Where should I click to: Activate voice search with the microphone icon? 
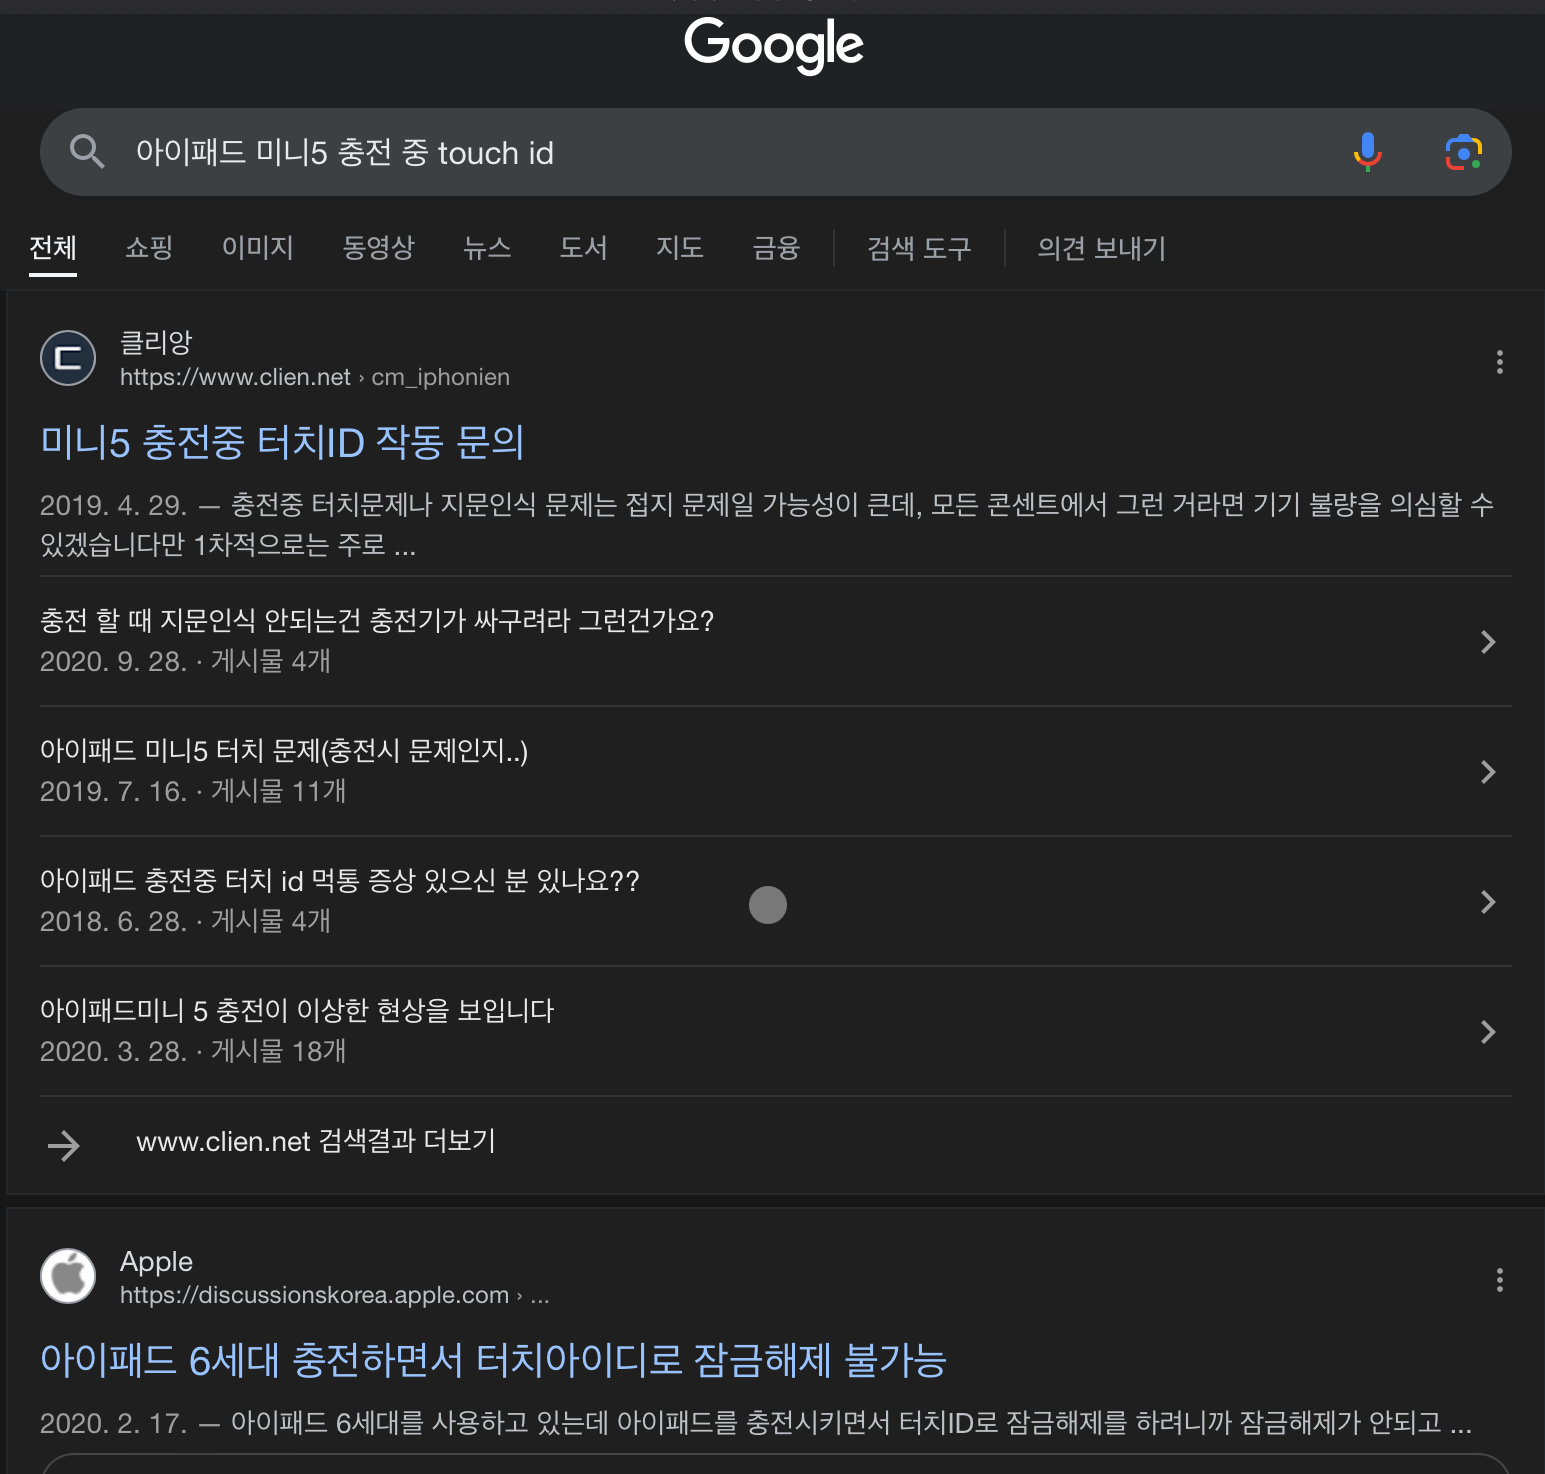1366,152
